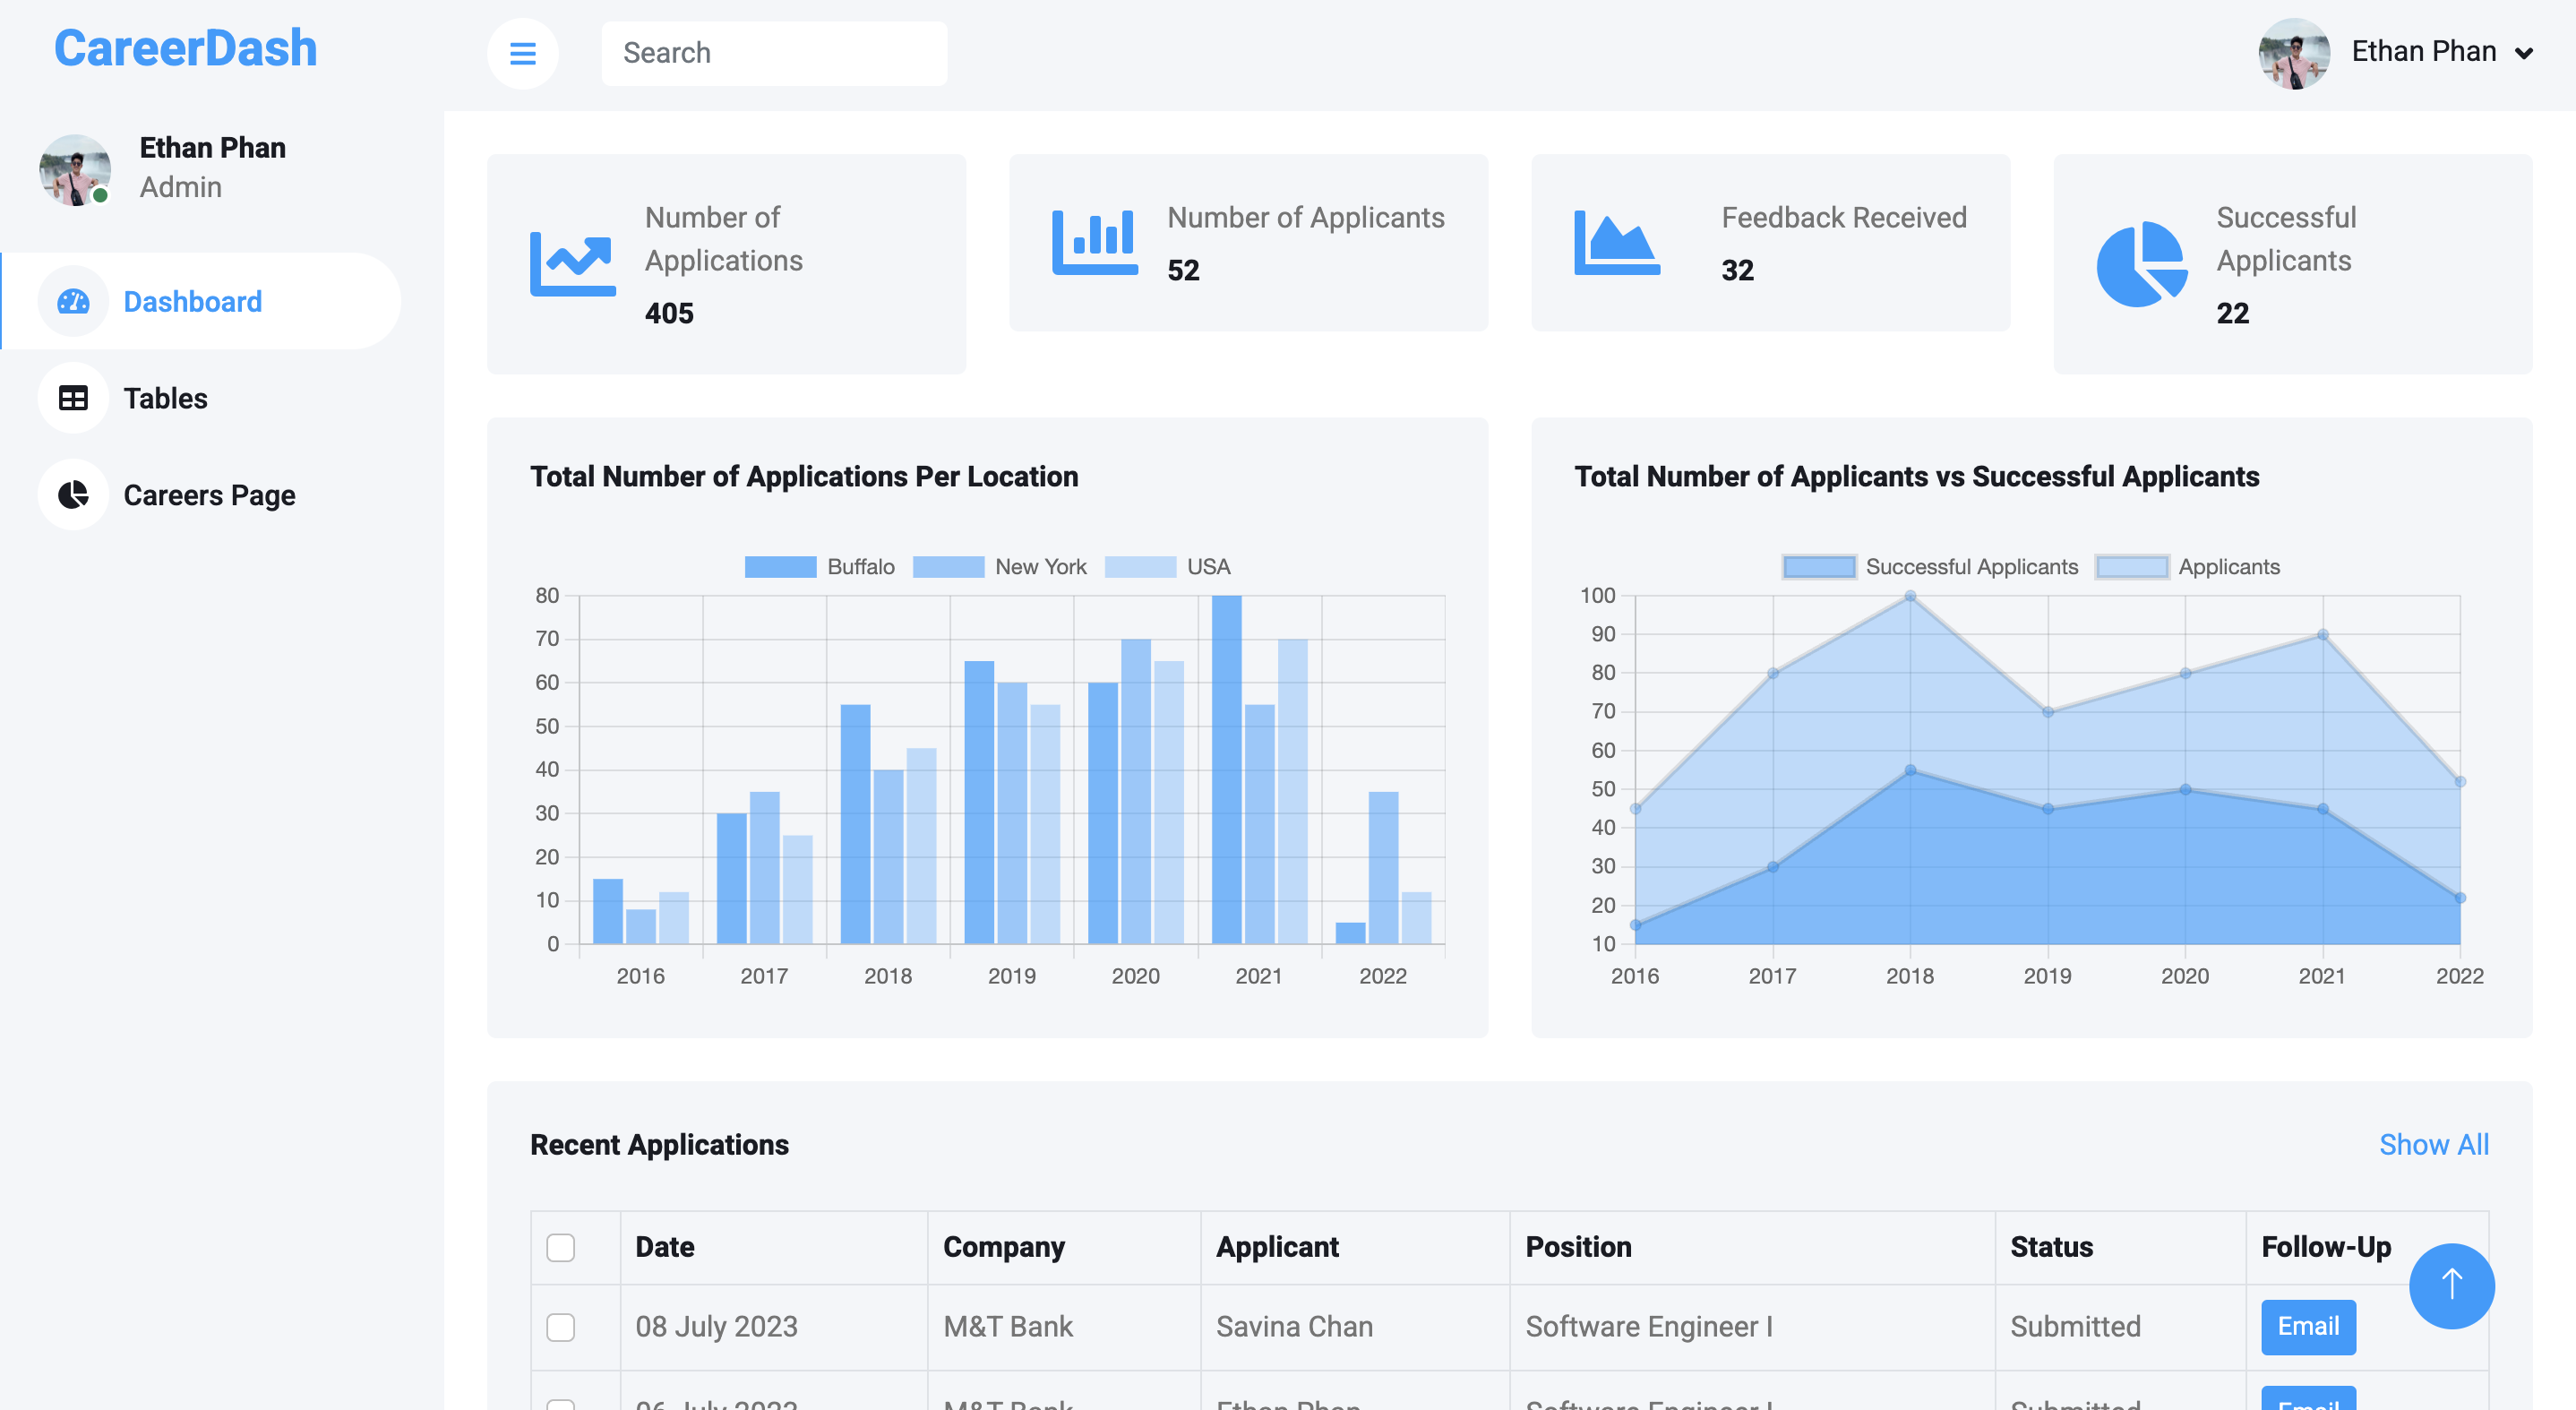2576x1410 pixels.
Task: Click the area chart icon on Feedback card
Action: (1616, 242)
